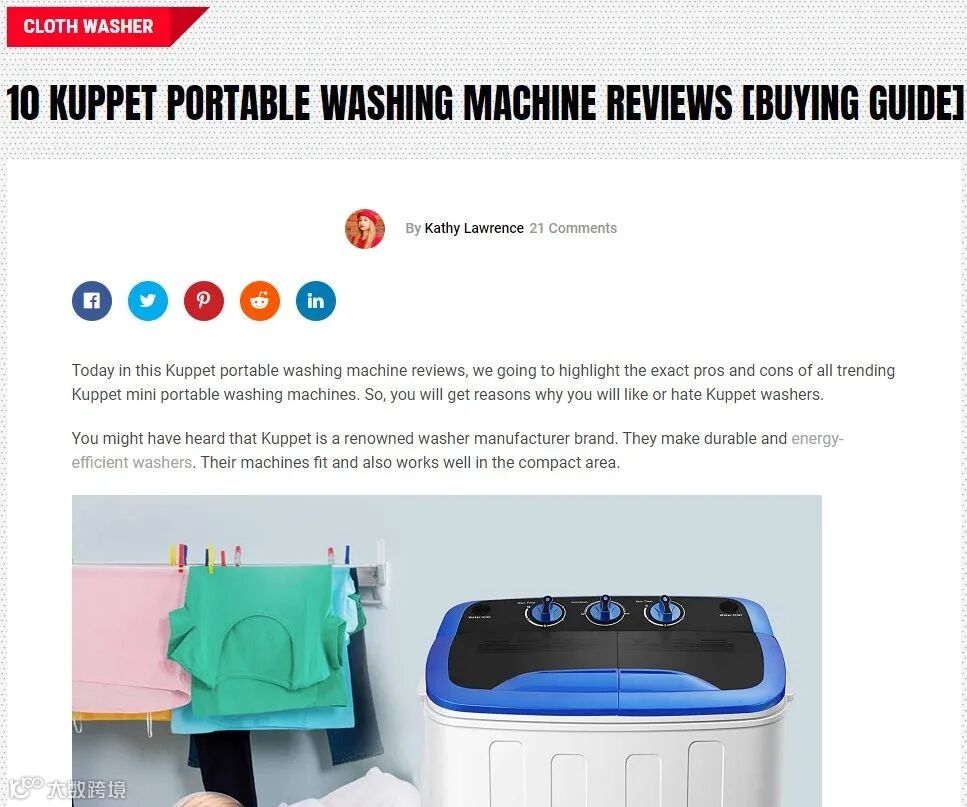
Task: Click the washer's right blue dial
Action: (x=664, y=610)
